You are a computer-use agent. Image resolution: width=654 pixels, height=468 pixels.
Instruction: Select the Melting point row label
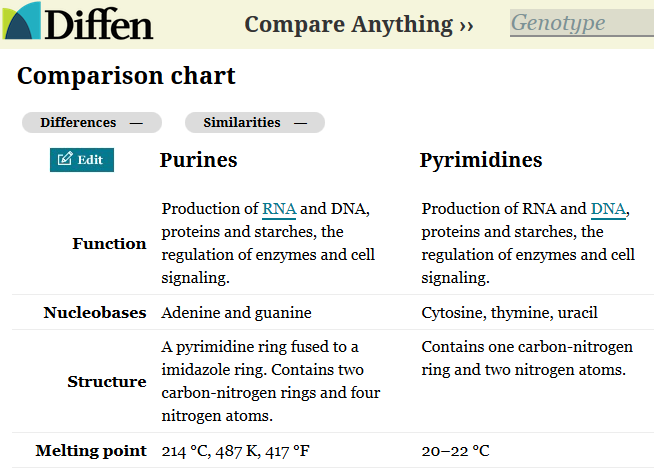(91, 450)
